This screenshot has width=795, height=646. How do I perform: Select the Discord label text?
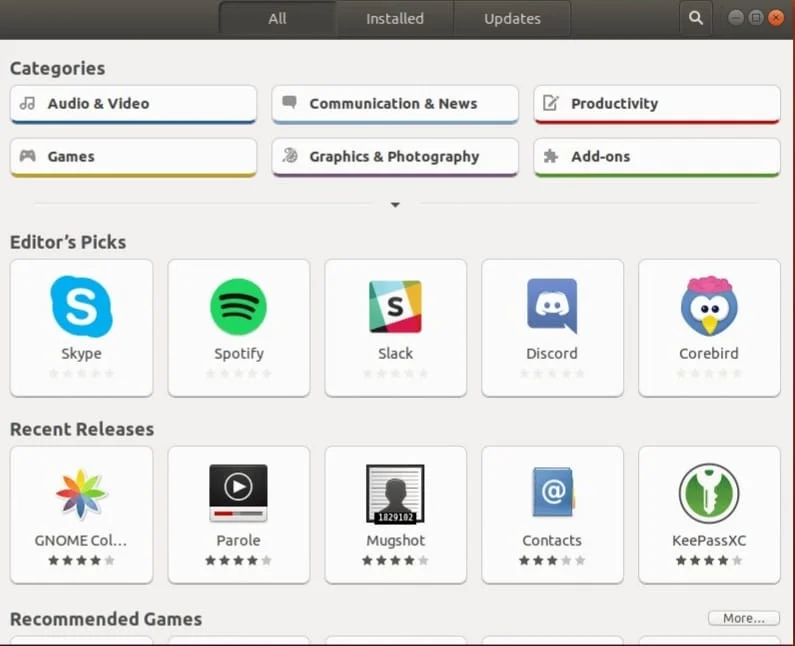click(x=552, y=353)
